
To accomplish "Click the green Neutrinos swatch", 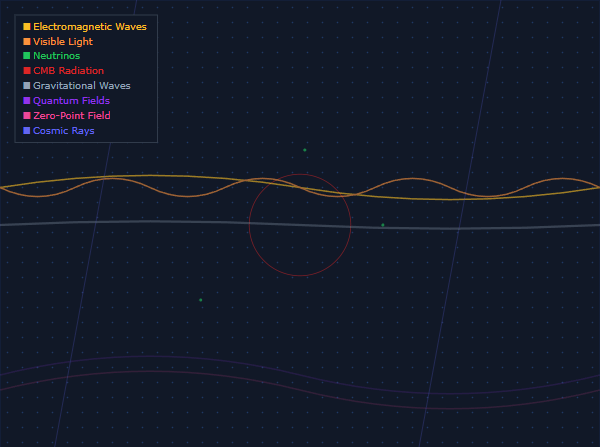I will click(x=27, y=56).
